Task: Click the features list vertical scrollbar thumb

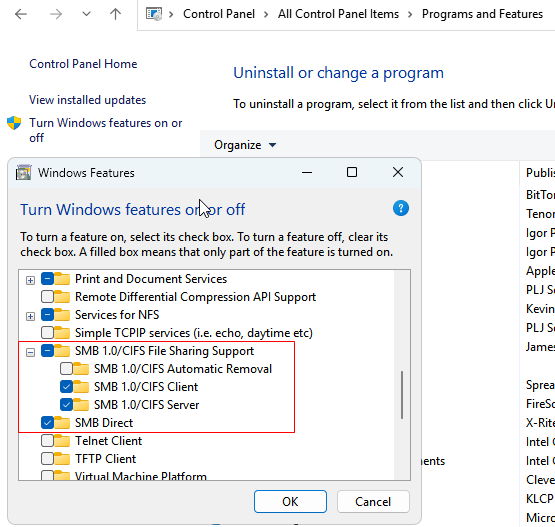Action: click(402, 395)
